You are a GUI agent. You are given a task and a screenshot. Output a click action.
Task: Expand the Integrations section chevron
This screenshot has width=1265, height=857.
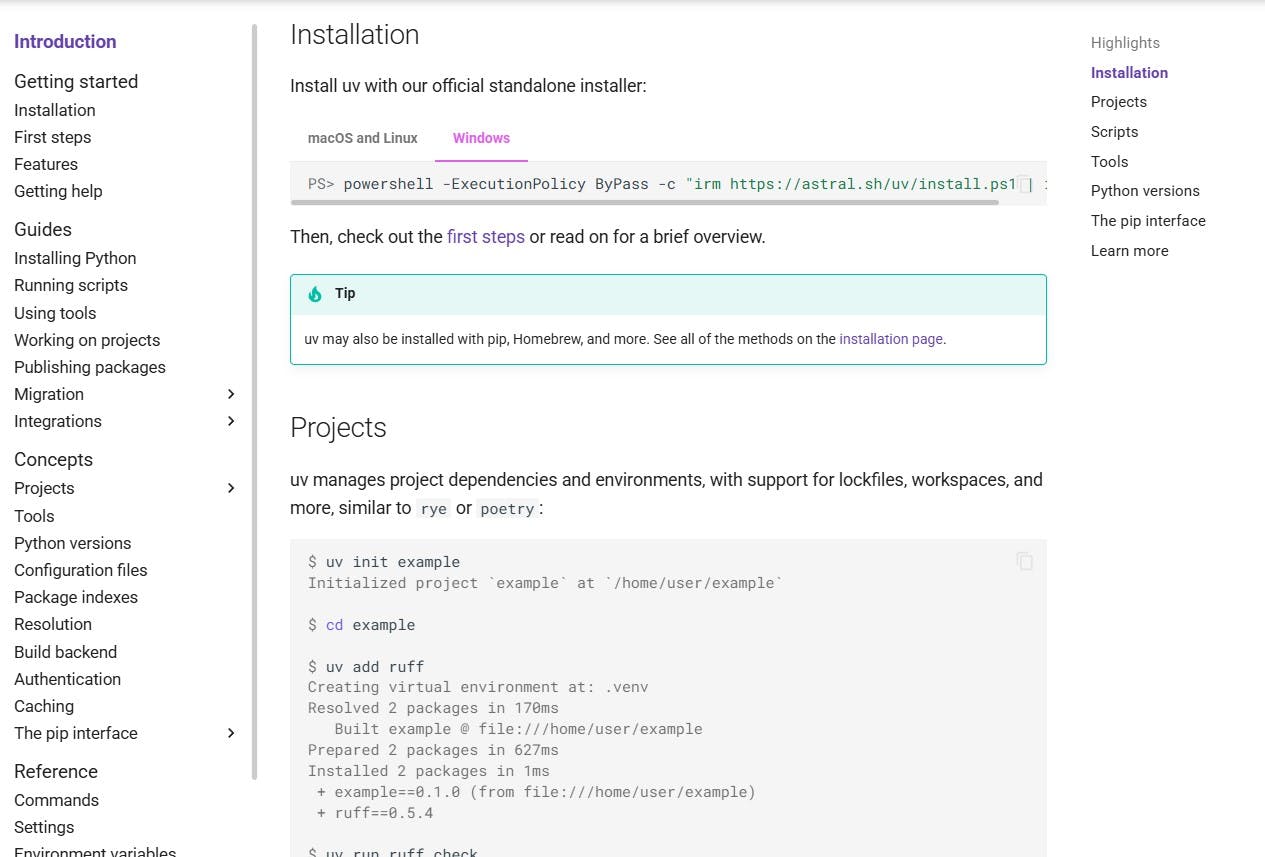point(231,421)
